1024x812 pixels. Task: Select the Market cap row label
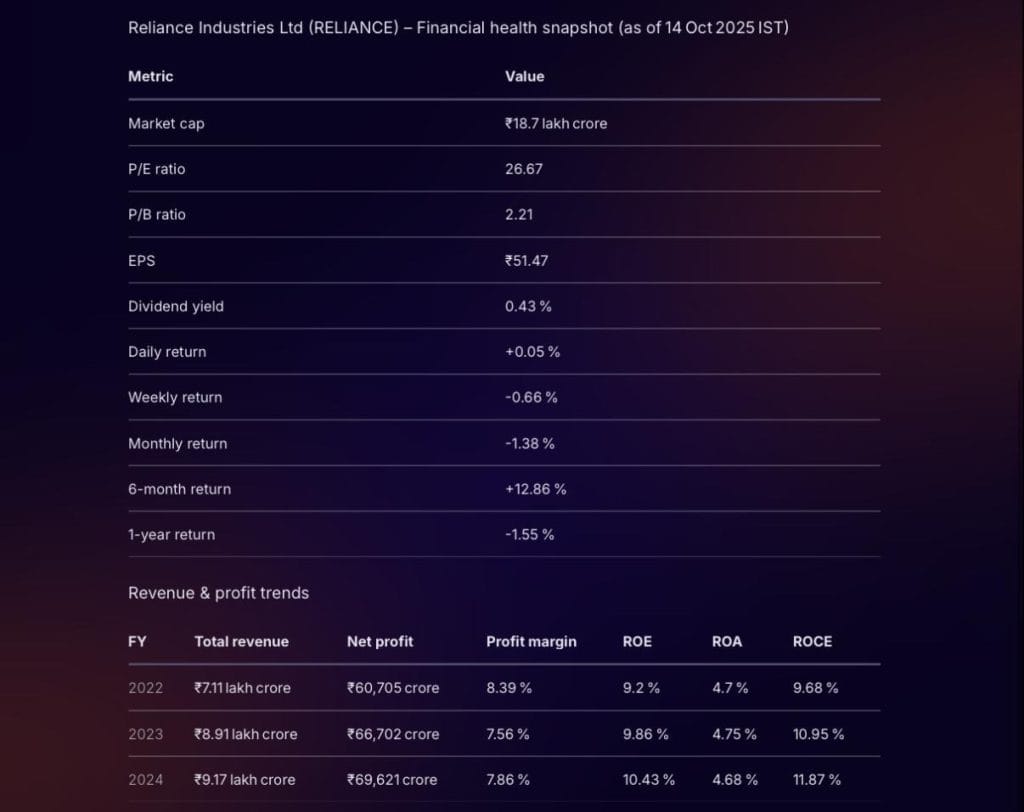(x=166, y=124)
